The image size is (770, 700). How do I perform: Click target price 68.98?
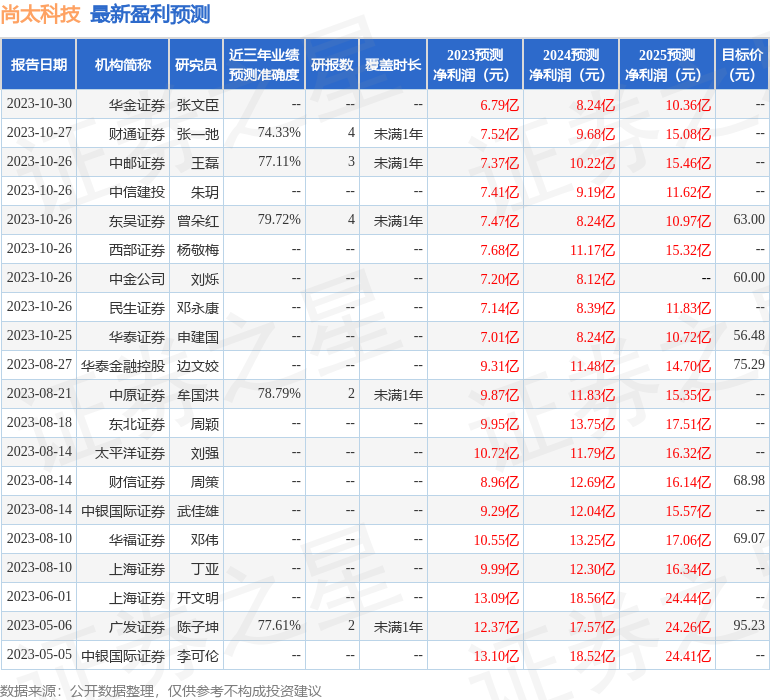click(749, 480)
